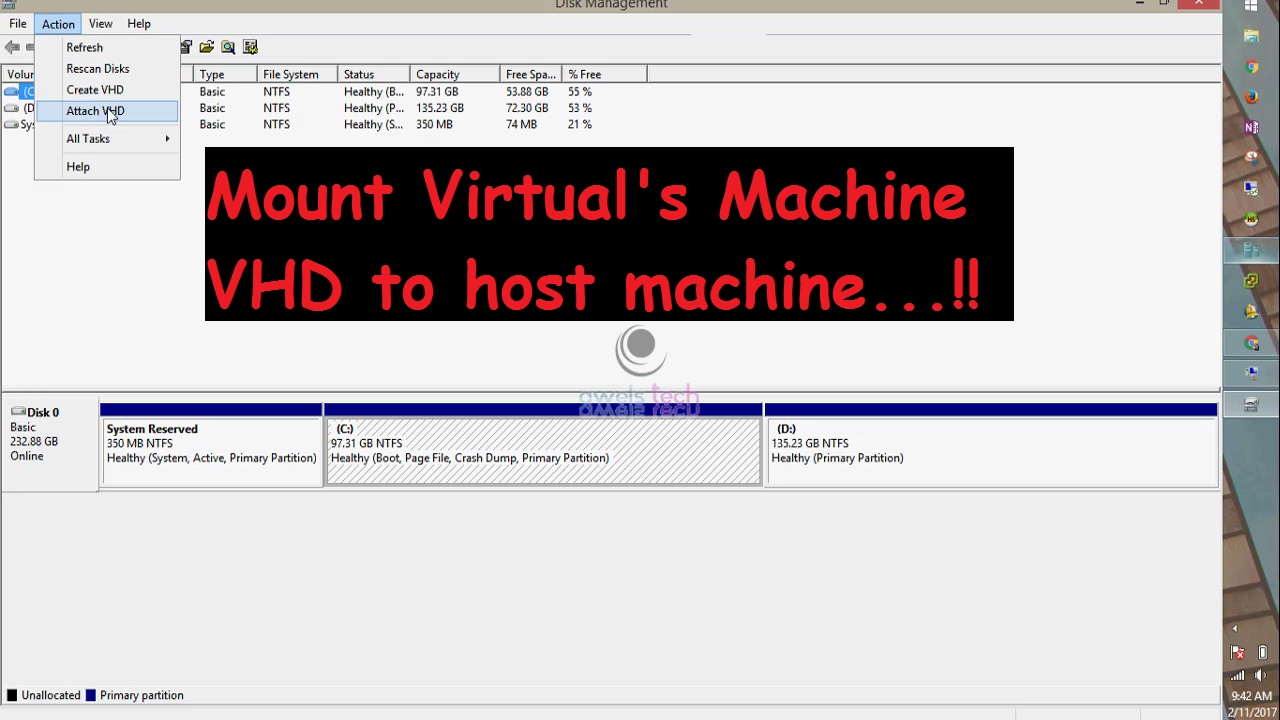Select the C: volume drive icon in the list
This screenshot has width=1280, height=720.
(x=12, y=92)
